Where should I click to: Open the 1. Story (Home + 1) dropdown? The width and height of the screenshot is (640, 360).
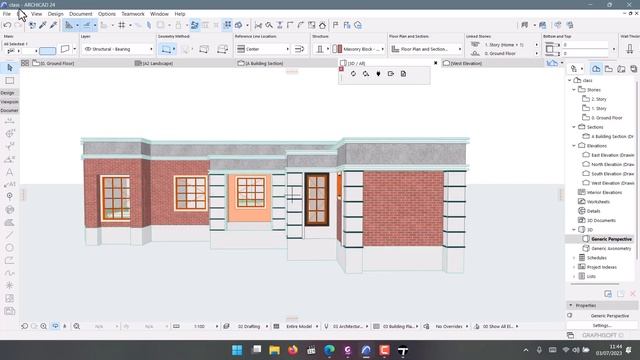(504, 44)
